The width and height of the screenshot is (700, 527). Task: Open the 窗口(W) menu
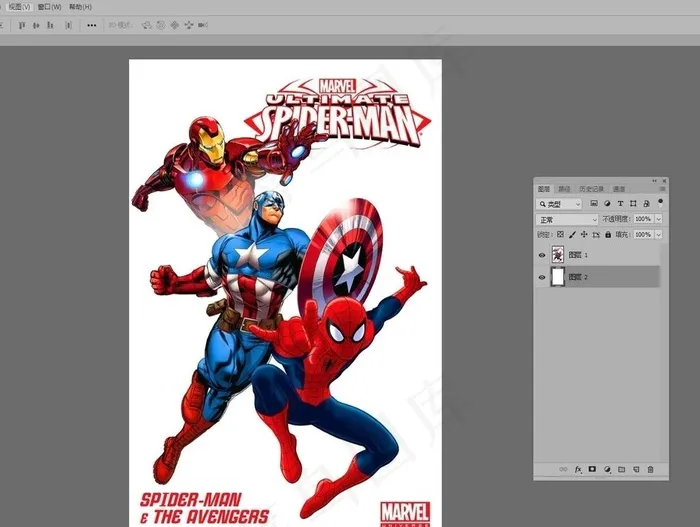pyautogui.click(x=50, y=6)
